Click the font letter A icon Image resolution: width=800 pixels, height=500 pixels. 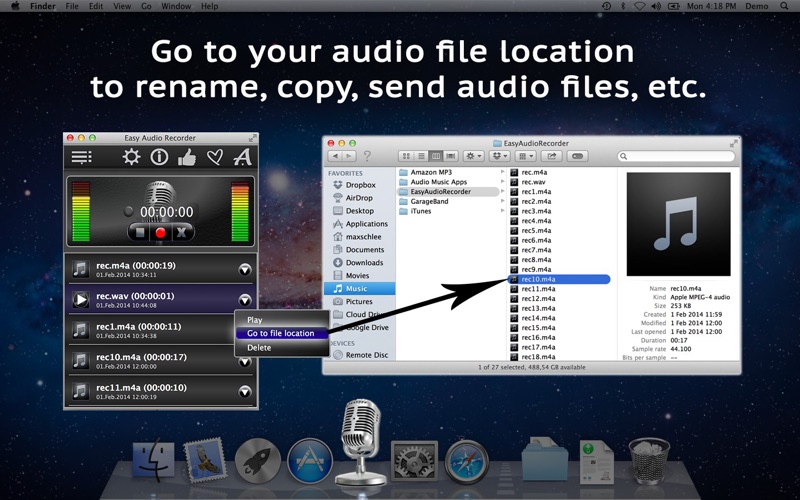242,157
